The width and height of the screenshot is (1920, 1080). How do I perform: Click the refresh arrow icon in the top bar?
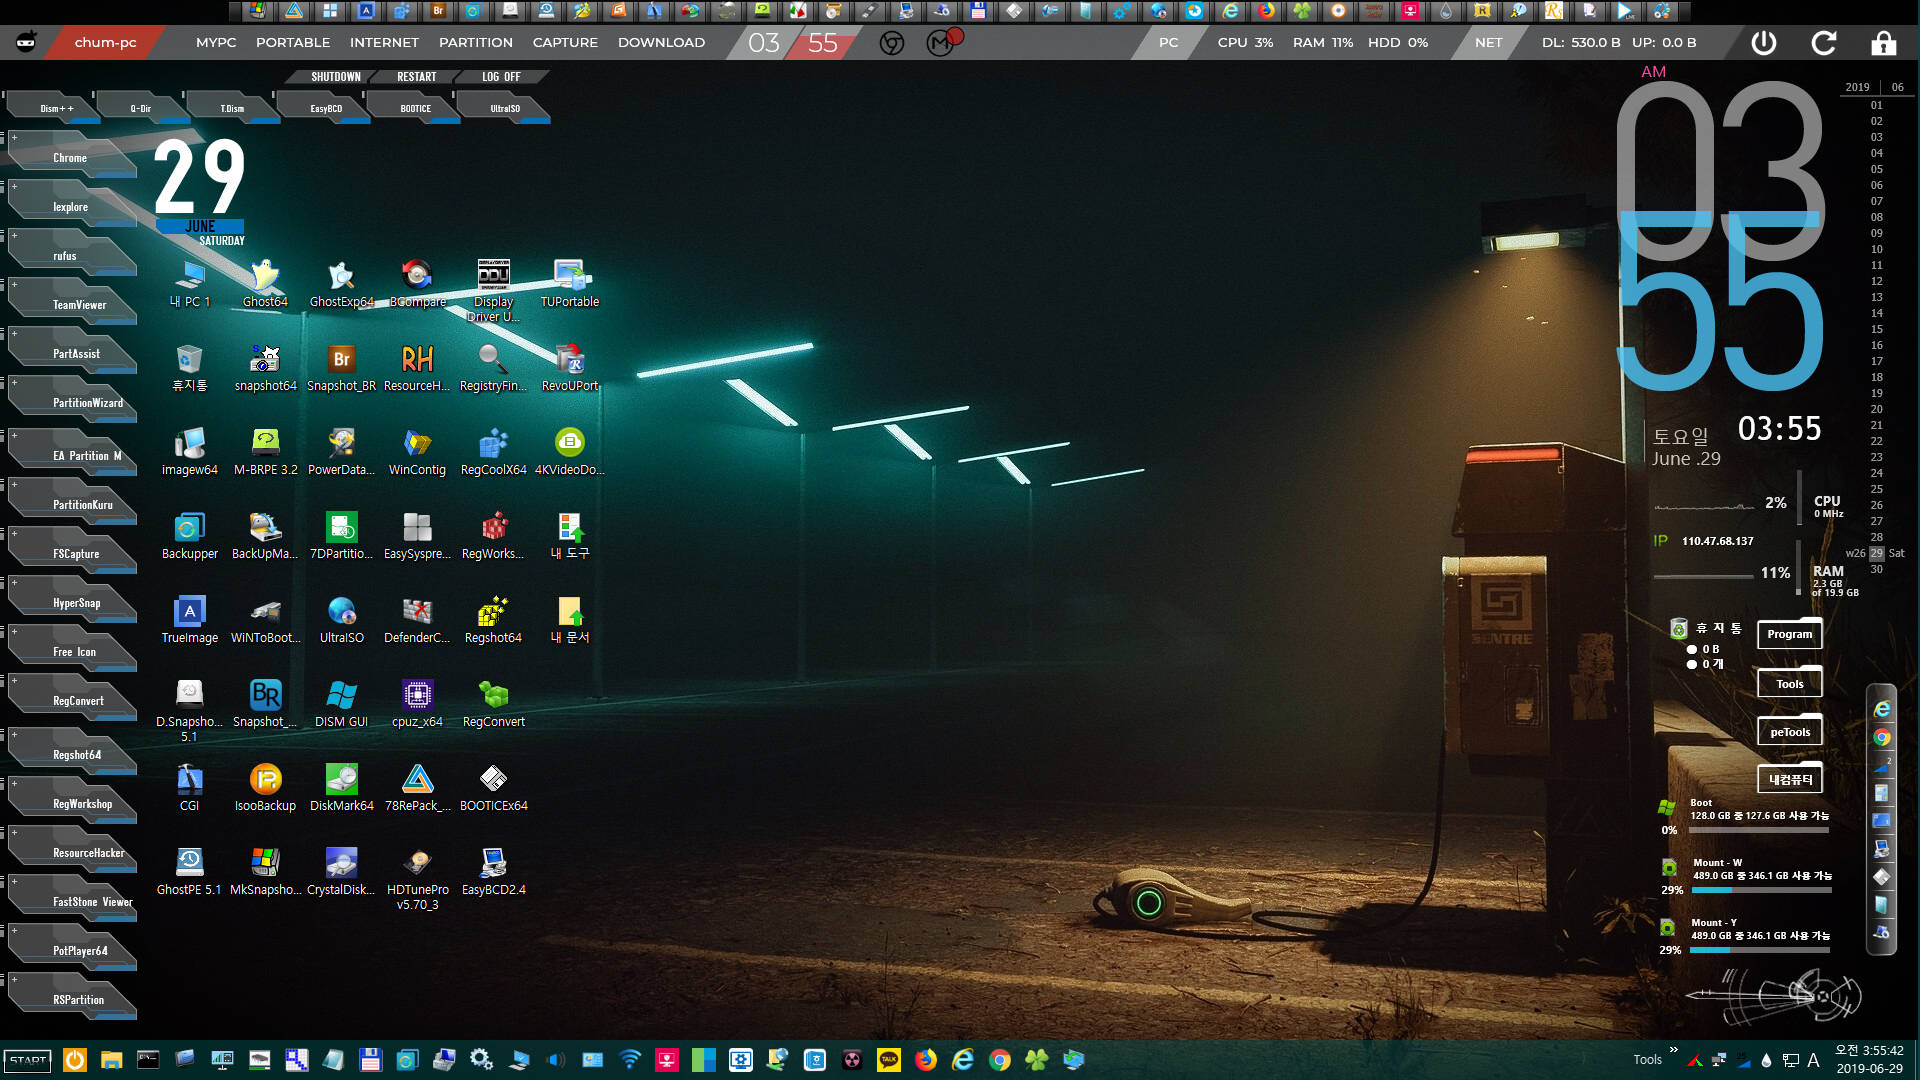(1824, 43)
